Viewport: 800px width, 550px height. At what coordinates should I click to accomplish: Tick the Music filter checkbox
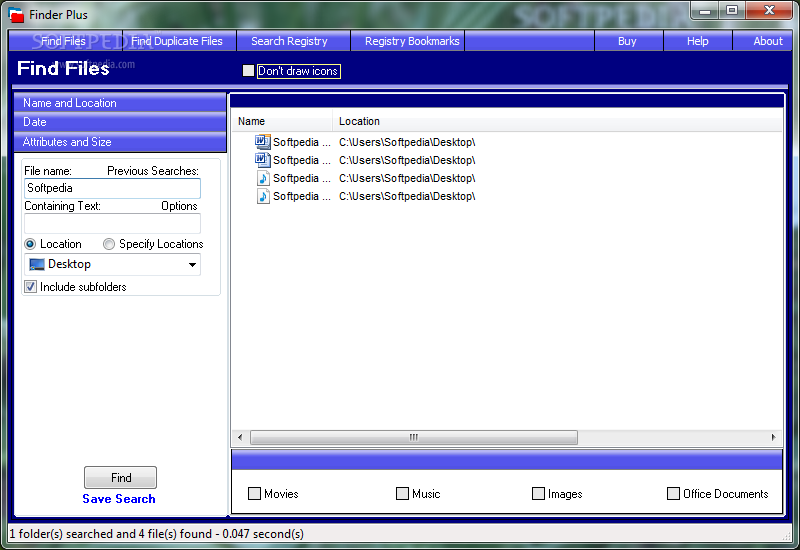tap(402, 493)
